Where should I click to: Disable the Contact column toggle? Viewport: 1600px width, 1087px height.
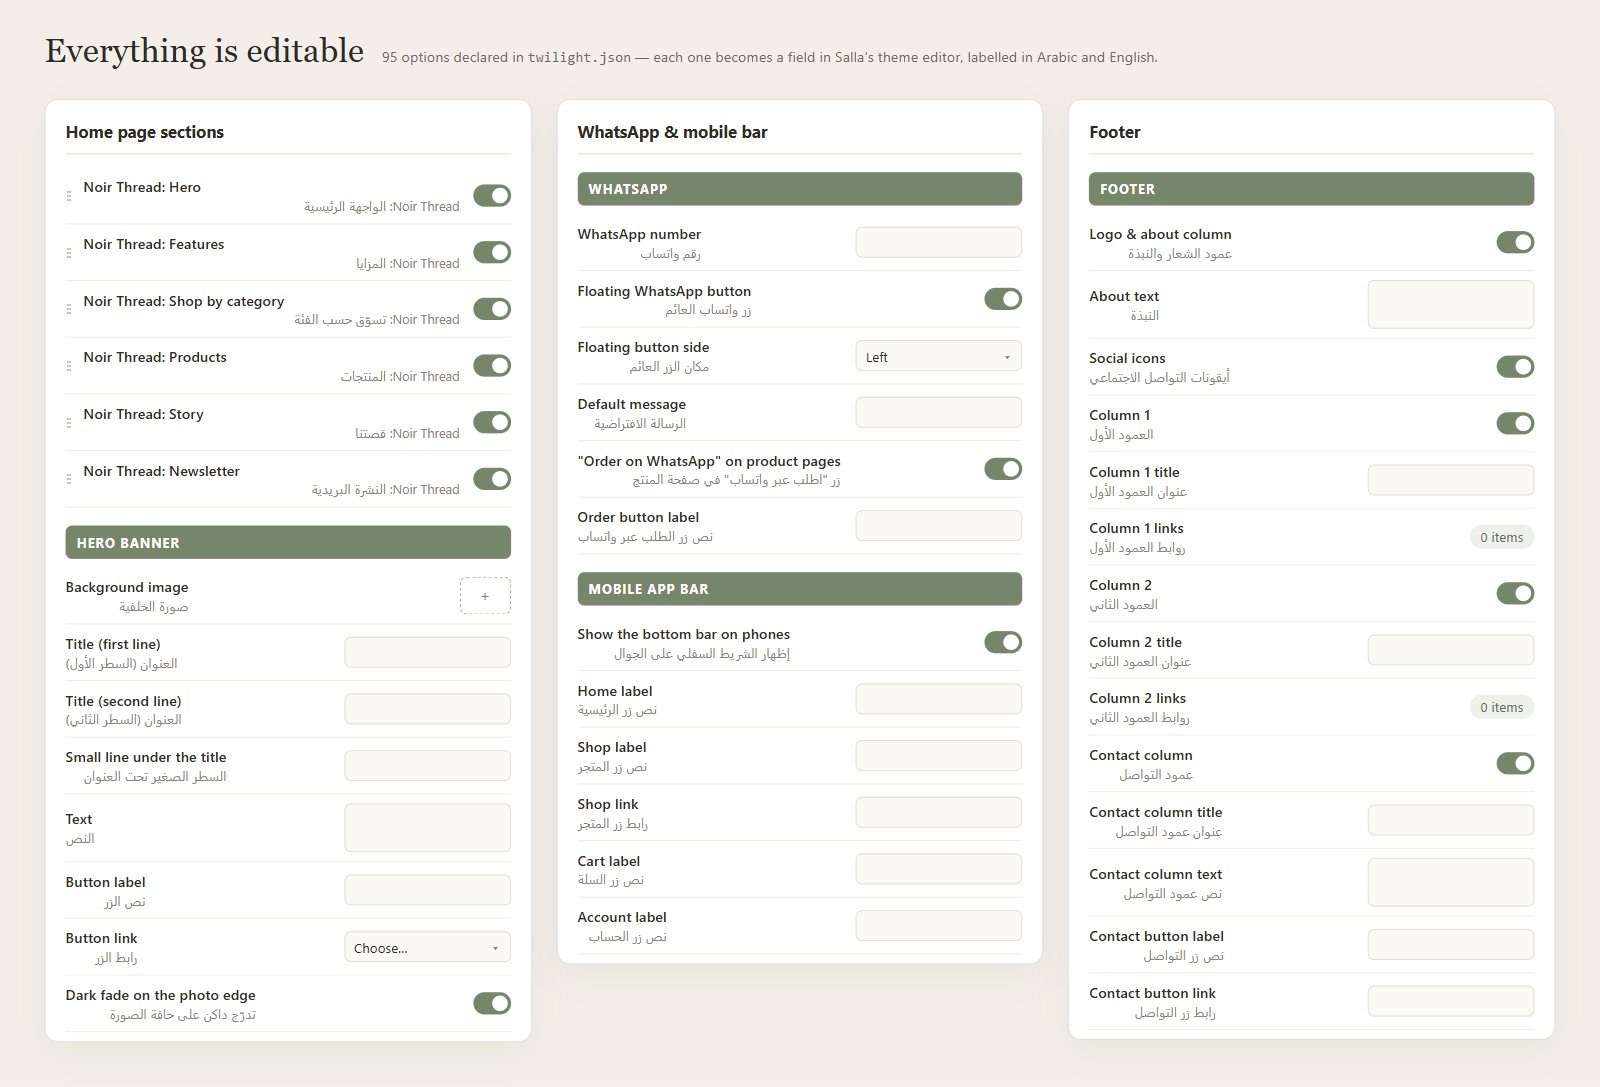pos(1515,763)
